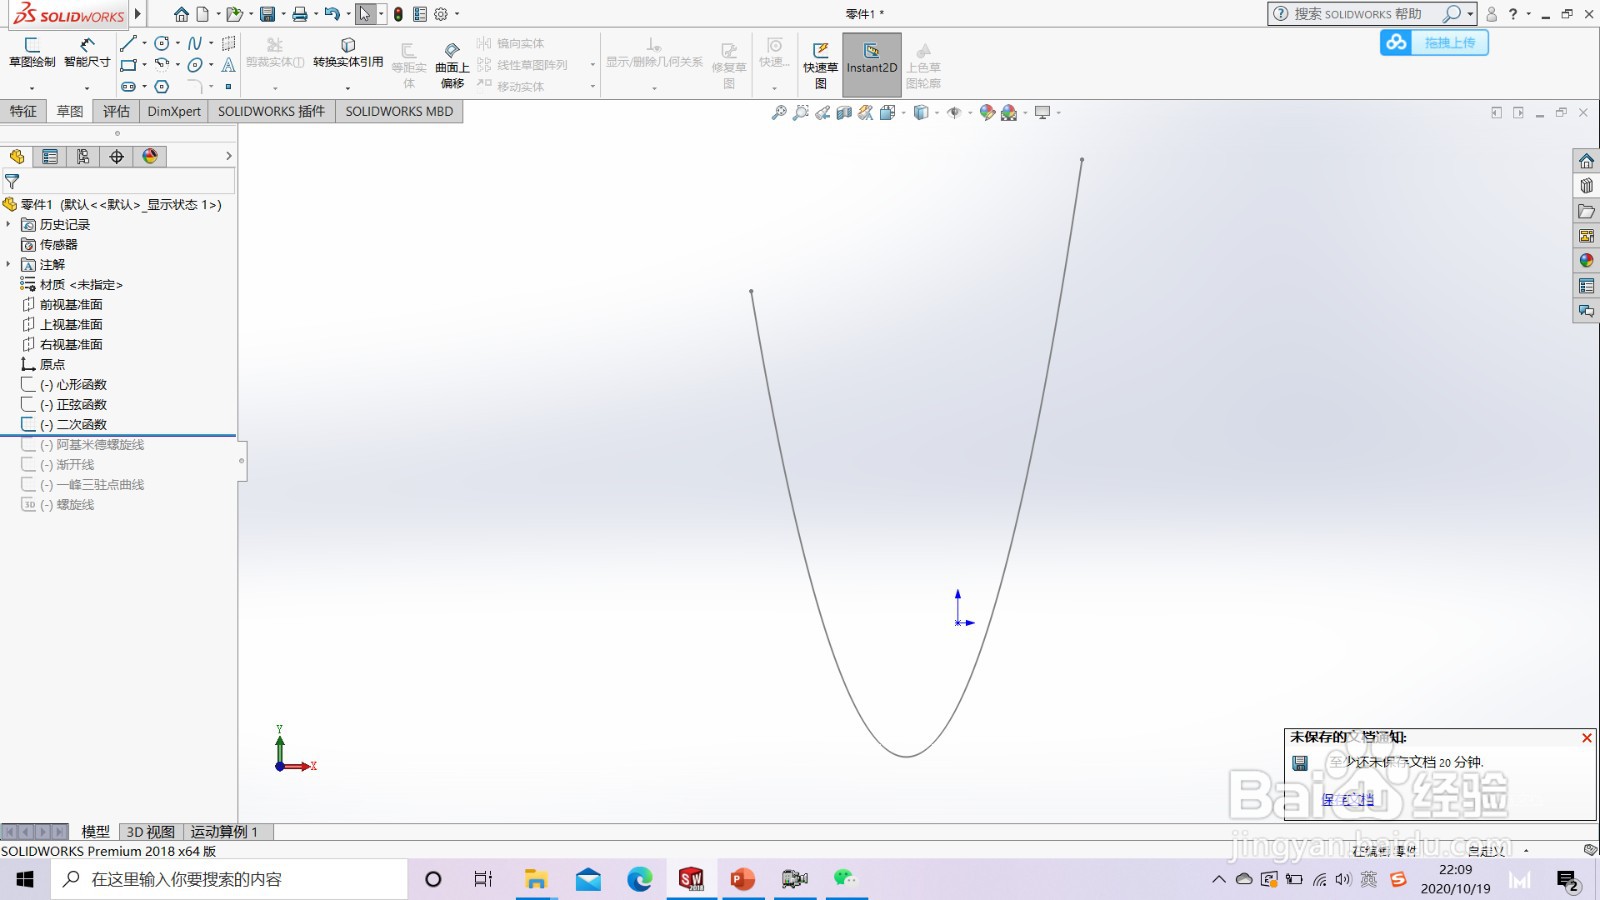Expand the panel tabs chevron arrow
The height and width of the screenshot is (900, 1600).
tap(228, 156)
